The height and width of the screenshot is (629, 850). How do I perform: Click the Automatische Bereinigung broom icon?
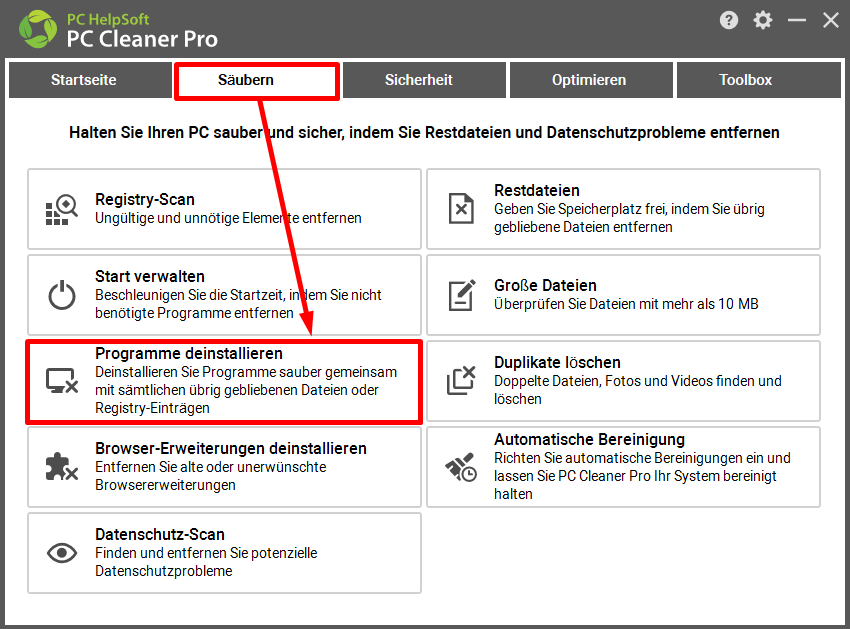[x=461, y=467]
